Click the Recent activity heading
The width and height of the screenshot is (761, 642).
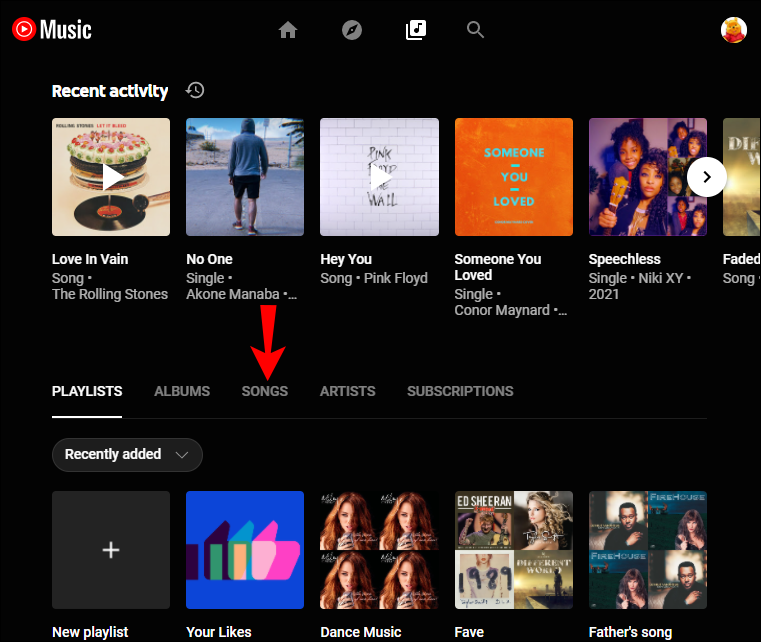(x=110, y=91)
